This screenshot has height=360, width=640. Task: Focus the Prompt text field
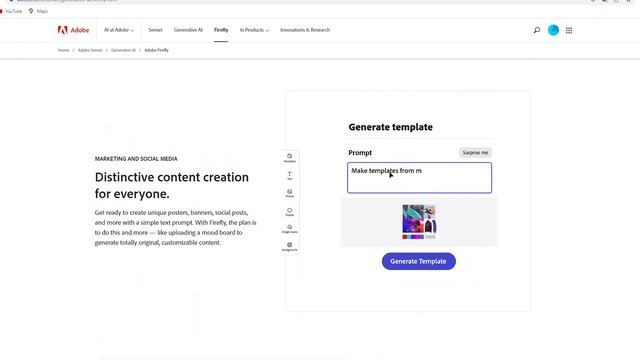click(420, 178)
